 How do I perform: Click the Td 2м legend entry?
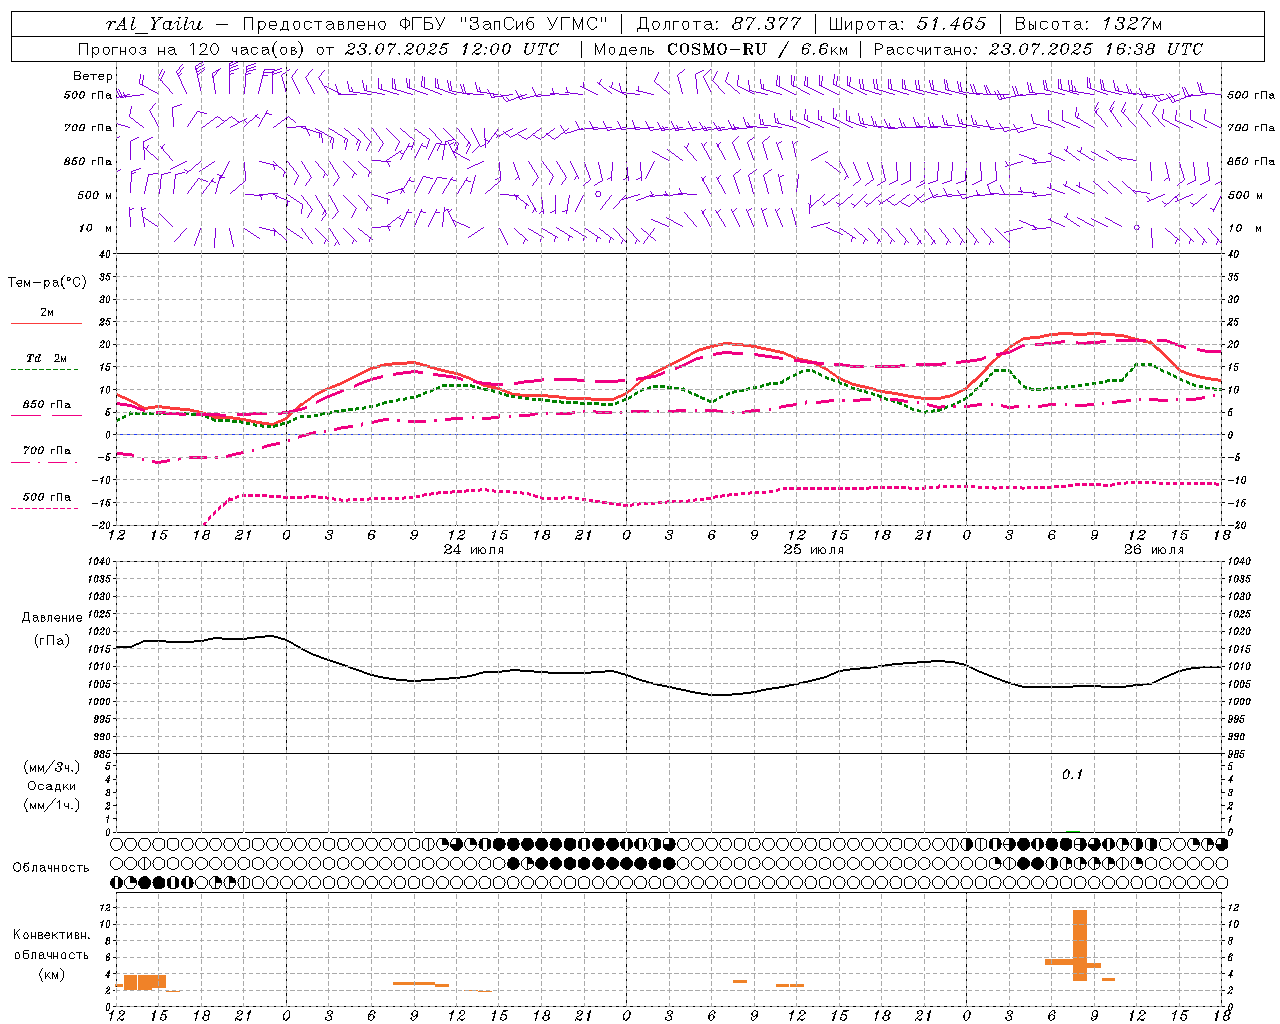[x=47, y=358]
